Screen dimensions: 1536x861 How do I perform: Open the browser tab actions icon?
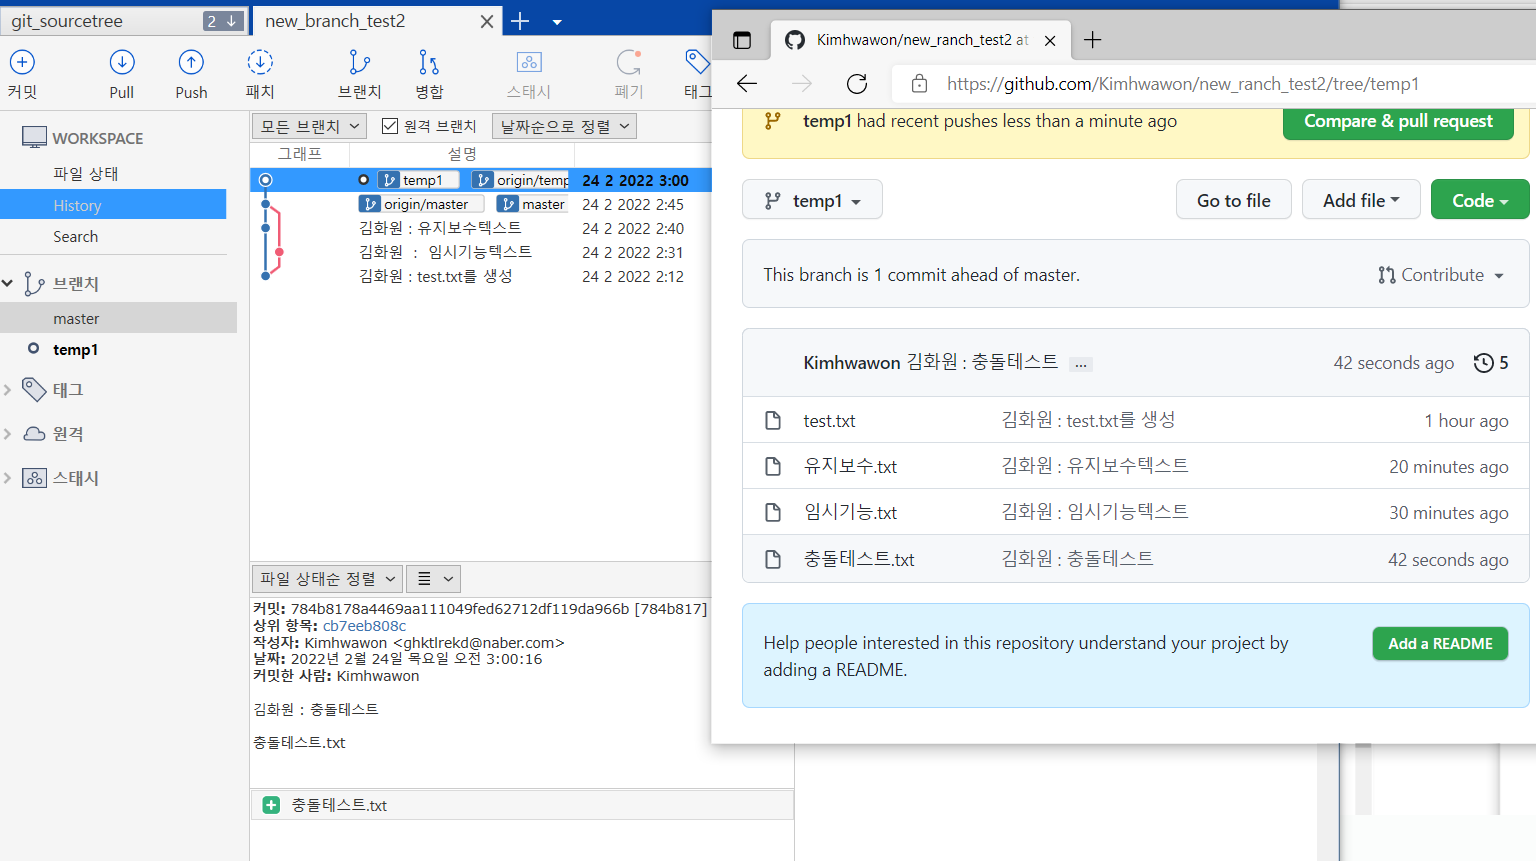742,40
